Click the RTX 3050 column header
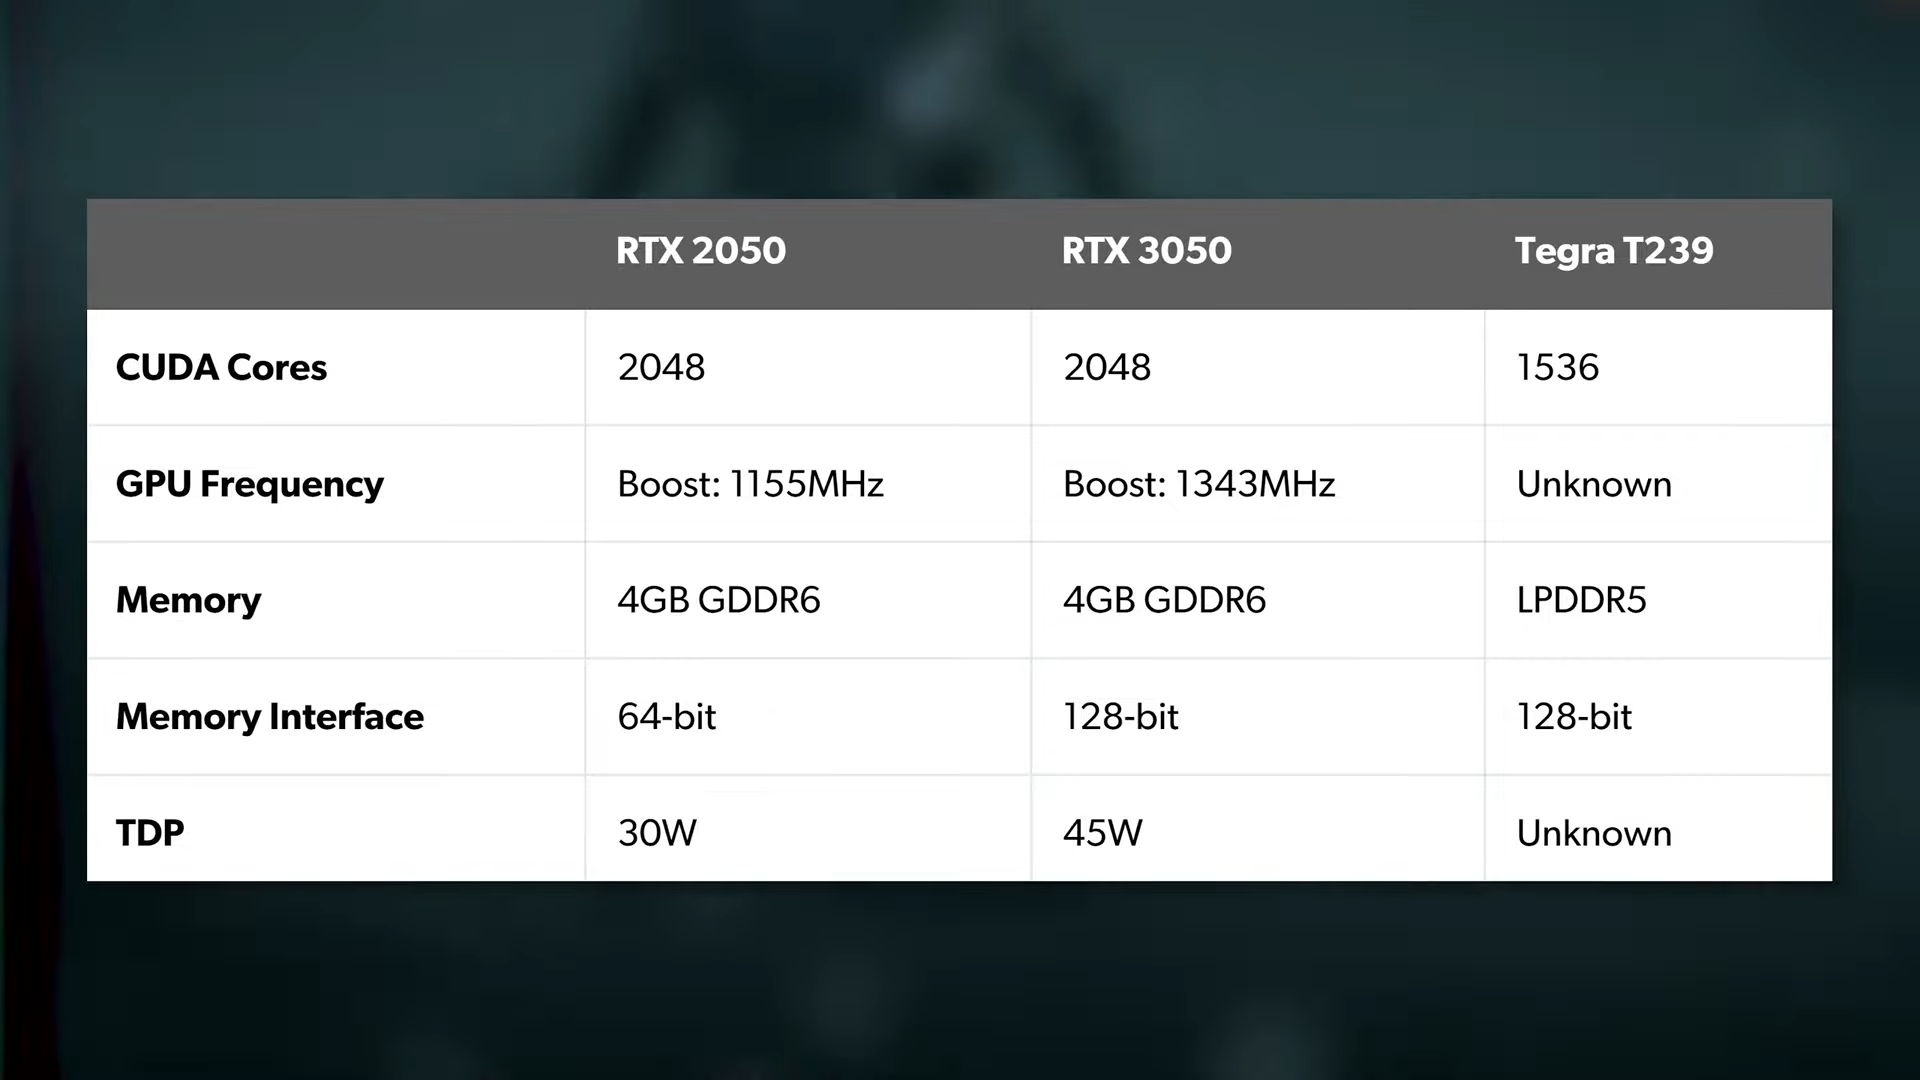Screen dimensions: 1920x1080 point(1146,251)
